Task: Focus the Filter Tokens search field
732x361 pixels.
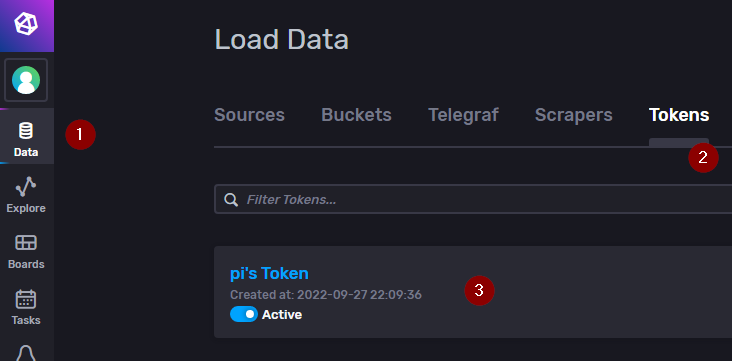Action: 473,199
